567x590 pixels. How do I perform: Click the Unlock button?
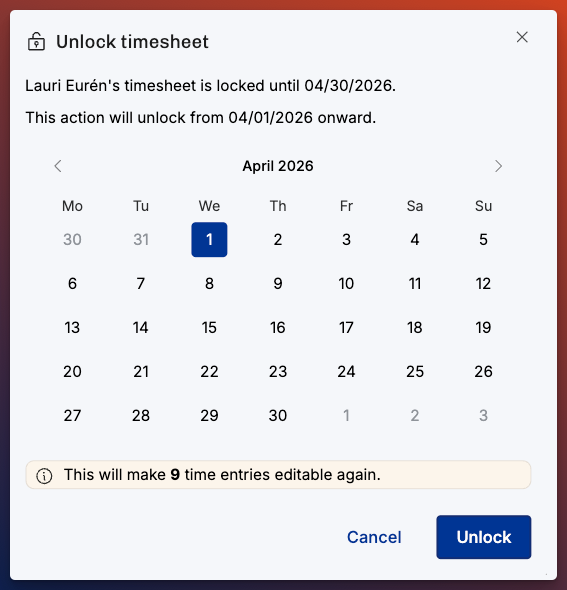483,537
